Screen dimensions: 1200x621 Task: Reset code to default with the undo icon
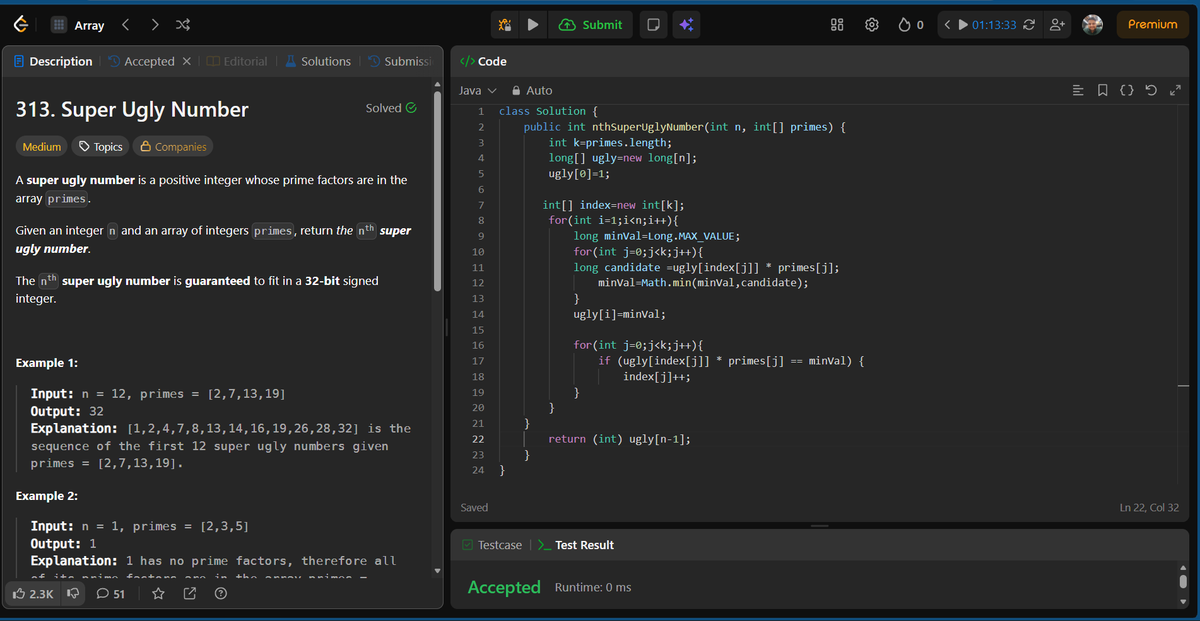coord(1150,91)
